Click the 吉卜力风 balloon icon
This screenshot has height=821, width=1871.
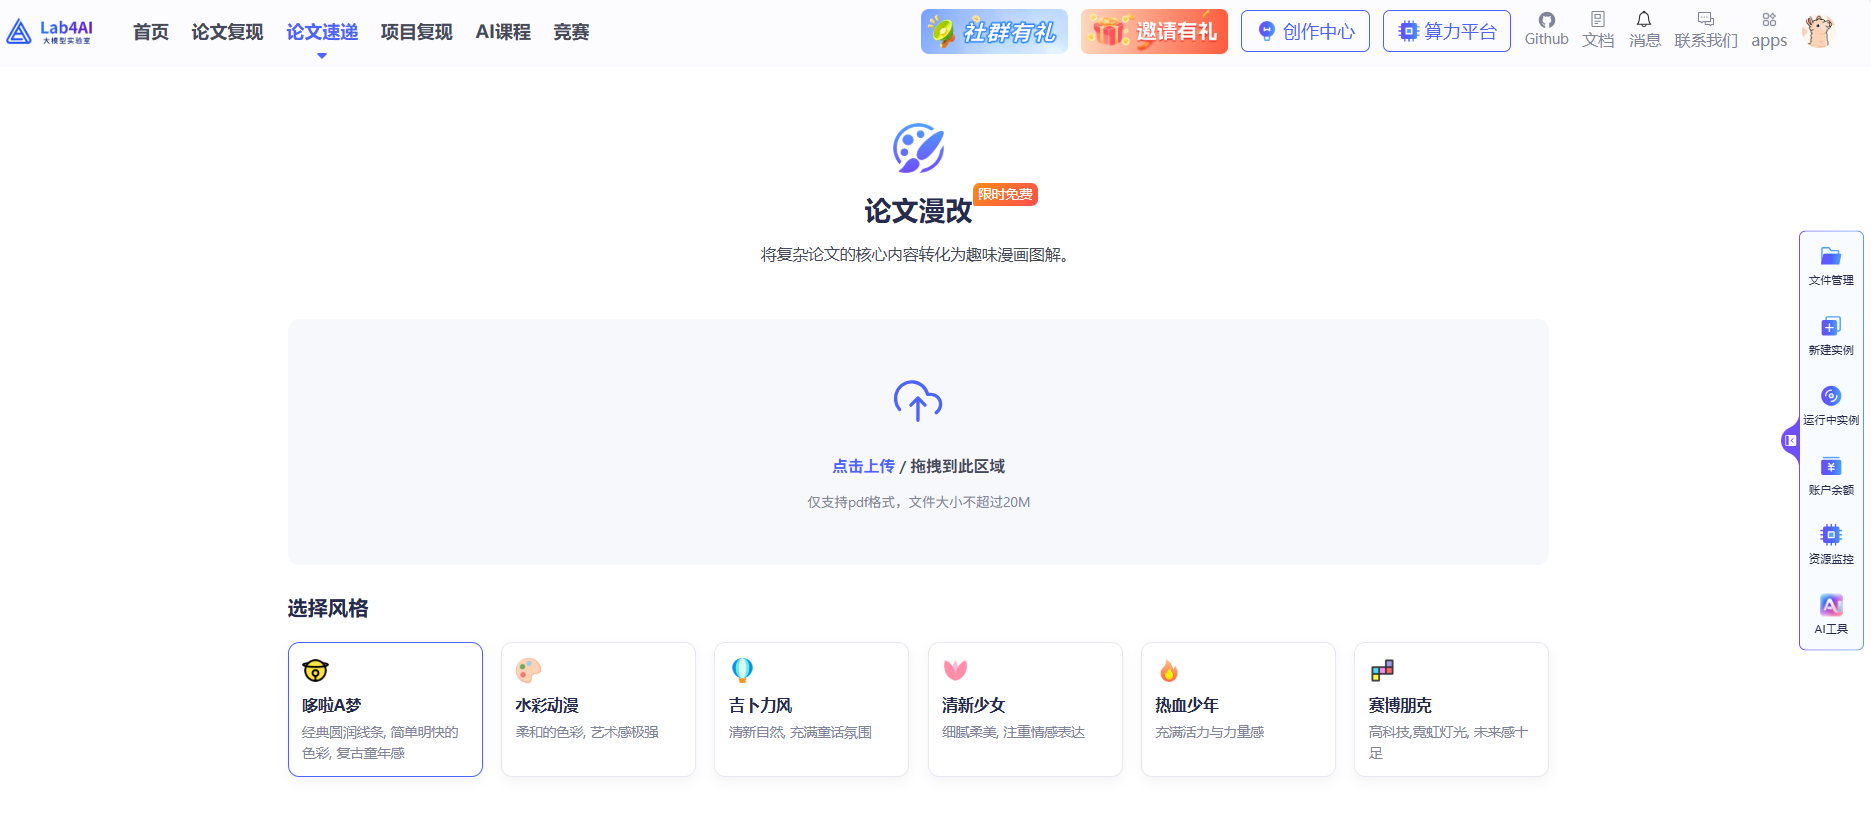(x=742, y=670)
